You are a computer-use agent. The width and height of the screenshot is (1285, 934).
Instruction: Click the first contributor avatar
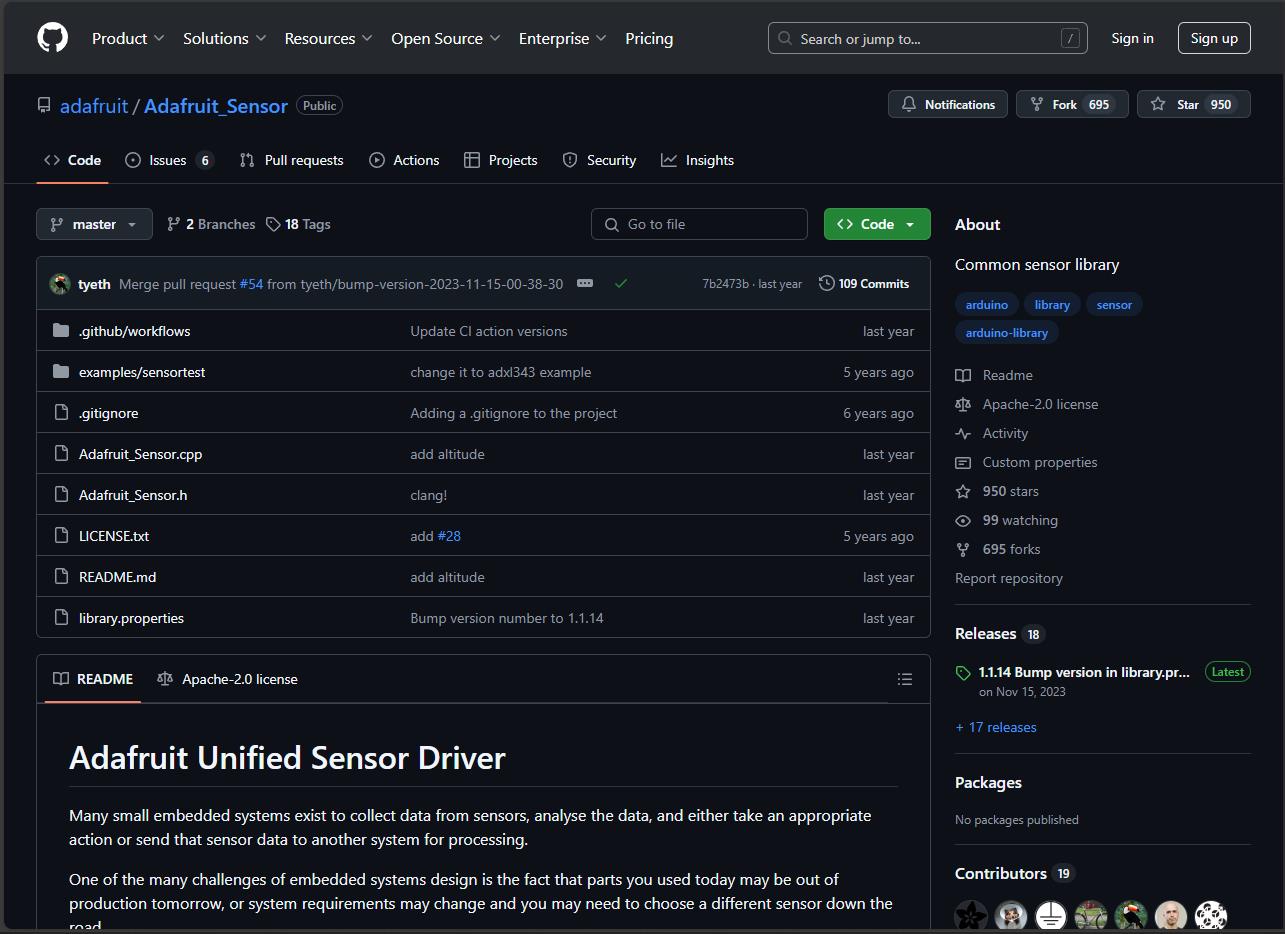pos(971,915)
